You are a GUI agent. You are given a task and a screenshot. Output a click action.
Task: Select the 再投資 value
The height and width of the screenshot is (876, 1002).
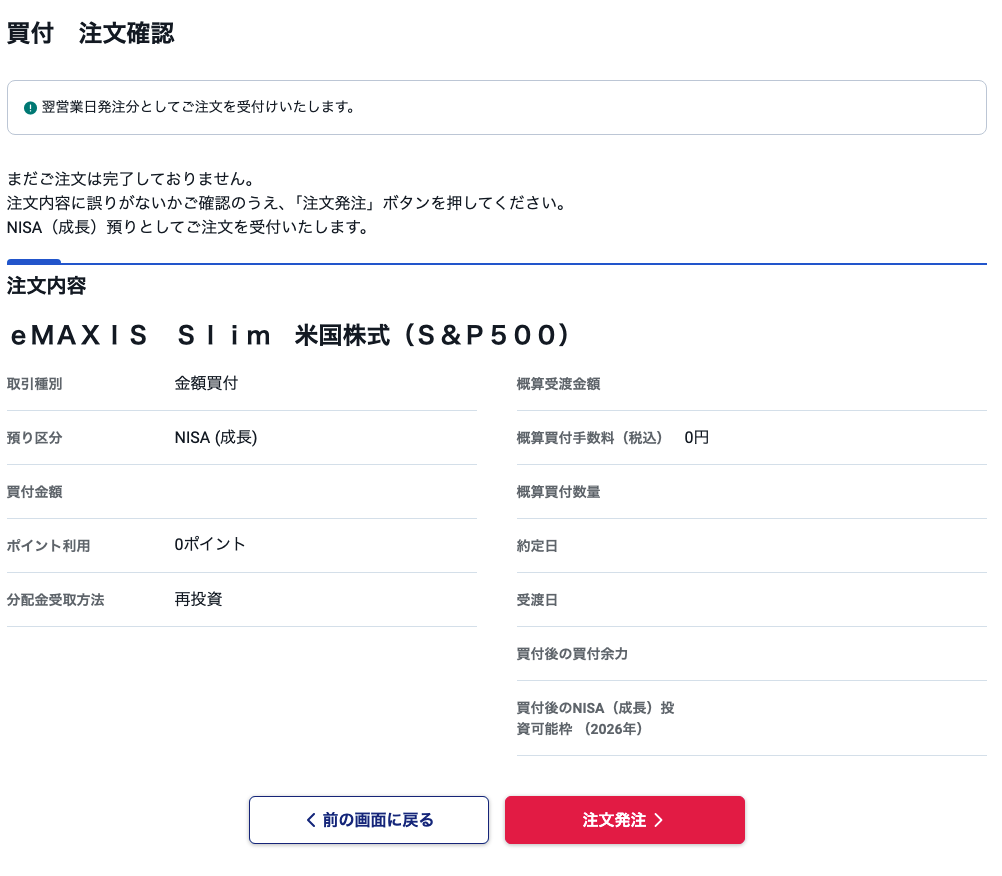[x=198, y=599]
